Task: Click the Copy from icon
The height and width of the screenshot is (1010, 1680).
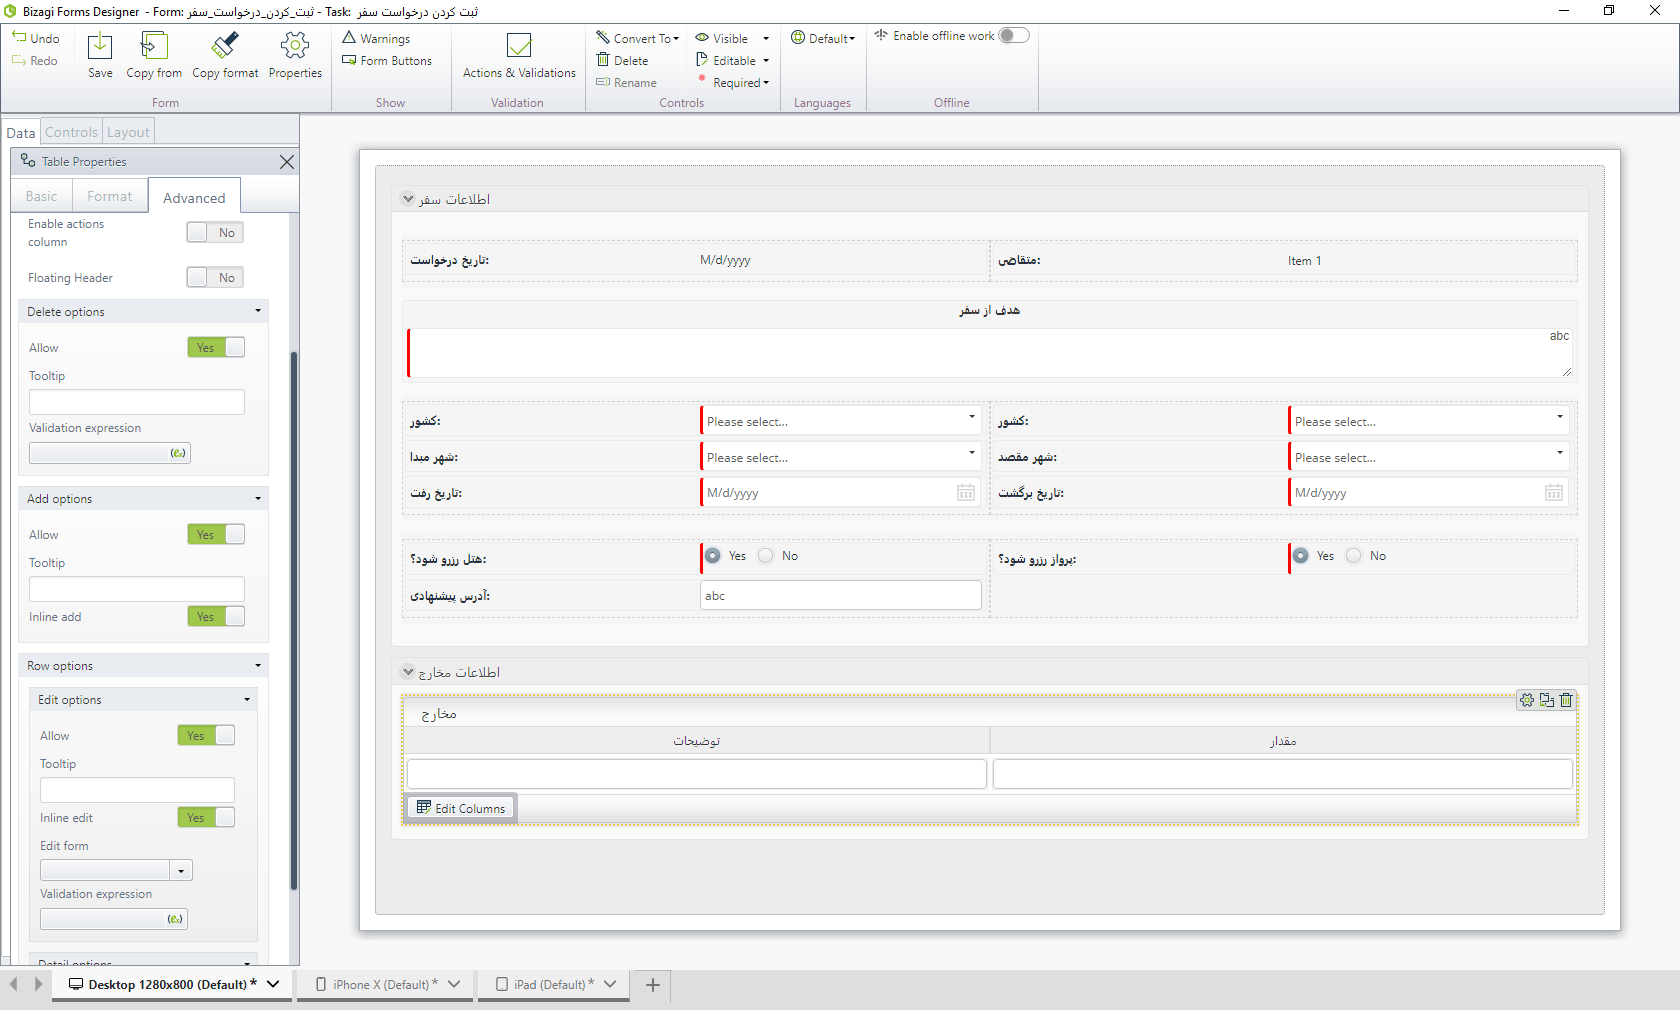Action: pyautogui.click(x=154, y=46)
